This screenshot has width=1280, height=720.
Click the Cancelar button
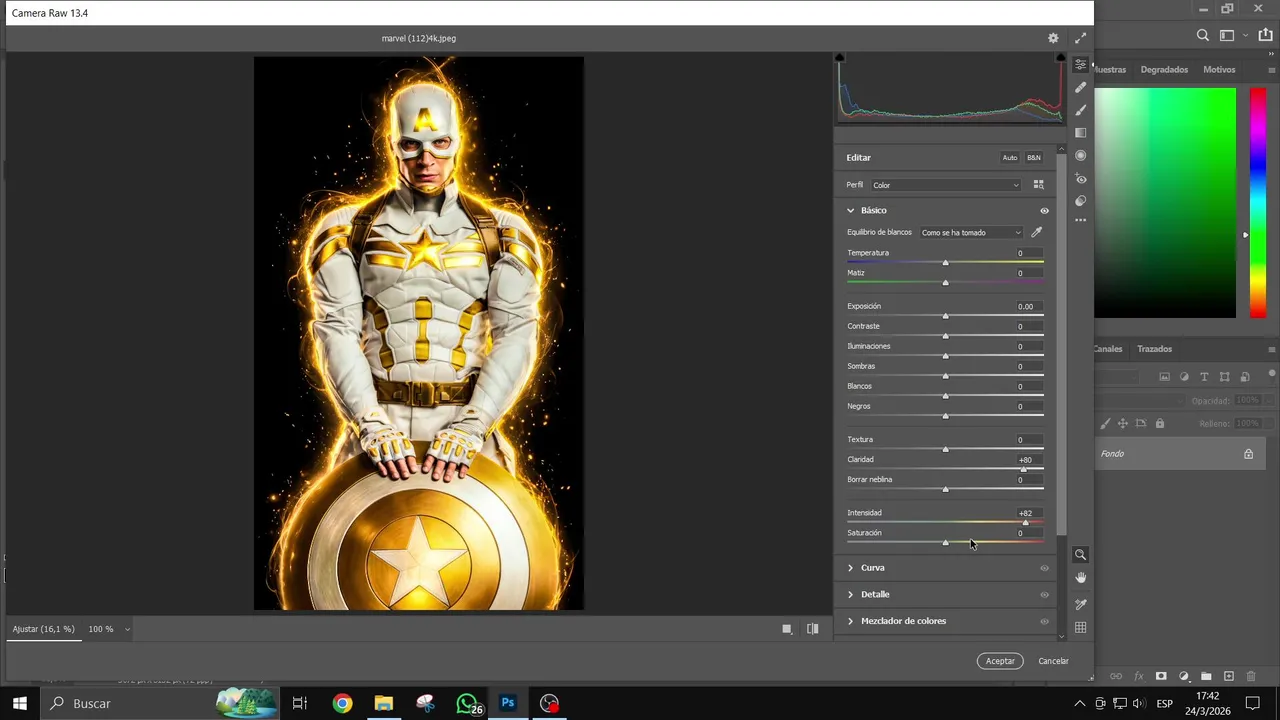[x=1053, y=661]
